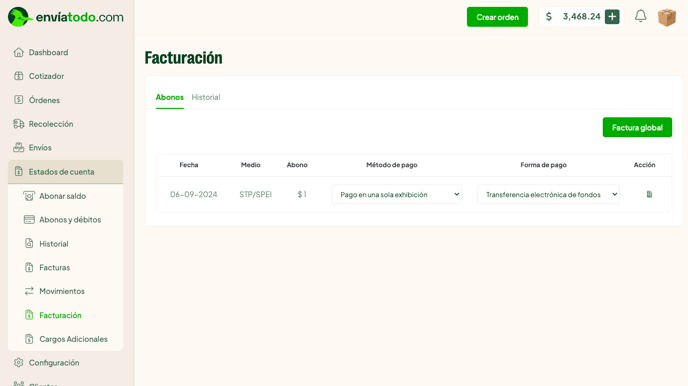Click the Configuración gear icon
Image resolution: width=688 pixels, height=386 pixels.
(18, 362)
